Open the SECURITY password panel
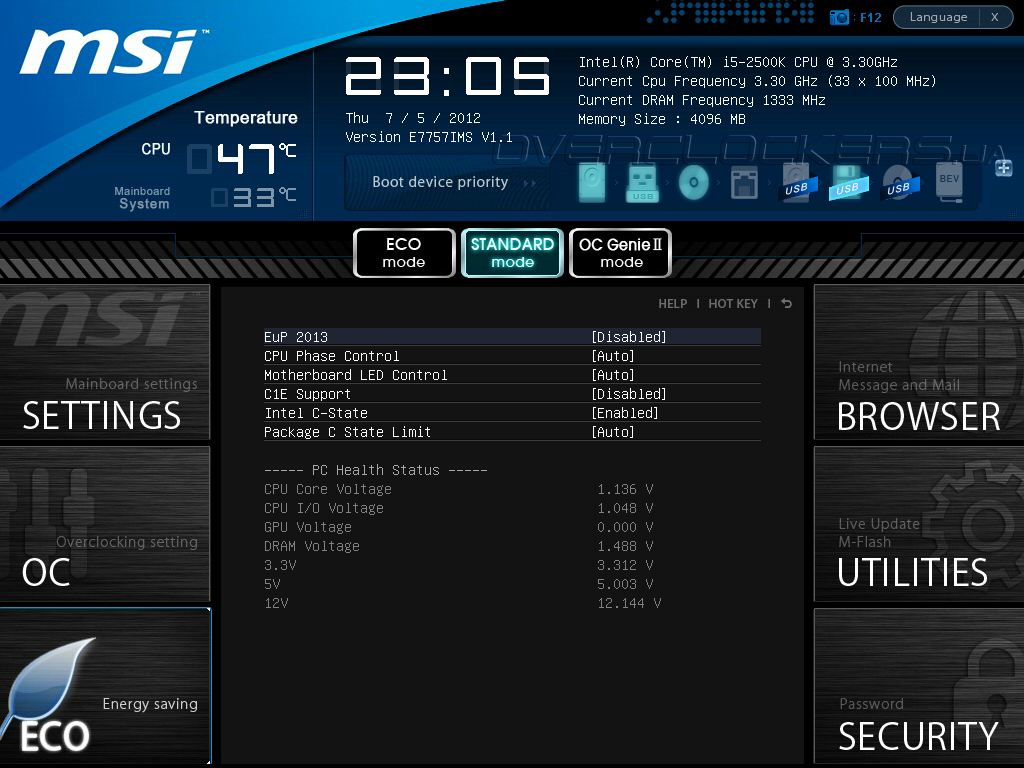This screenshot has height=768, width=1024. (919, 686)
